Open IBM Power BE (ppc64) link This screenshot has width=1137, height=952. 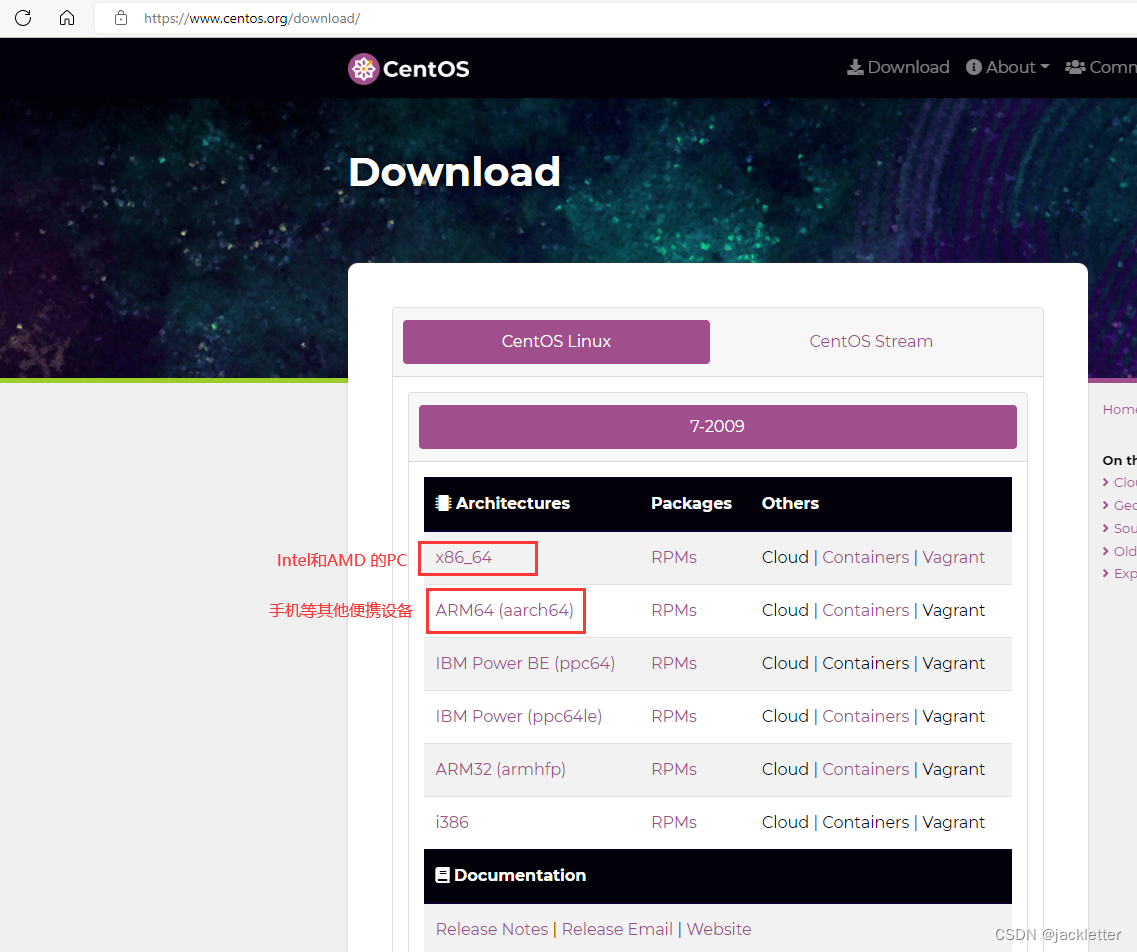coord(525,664)
